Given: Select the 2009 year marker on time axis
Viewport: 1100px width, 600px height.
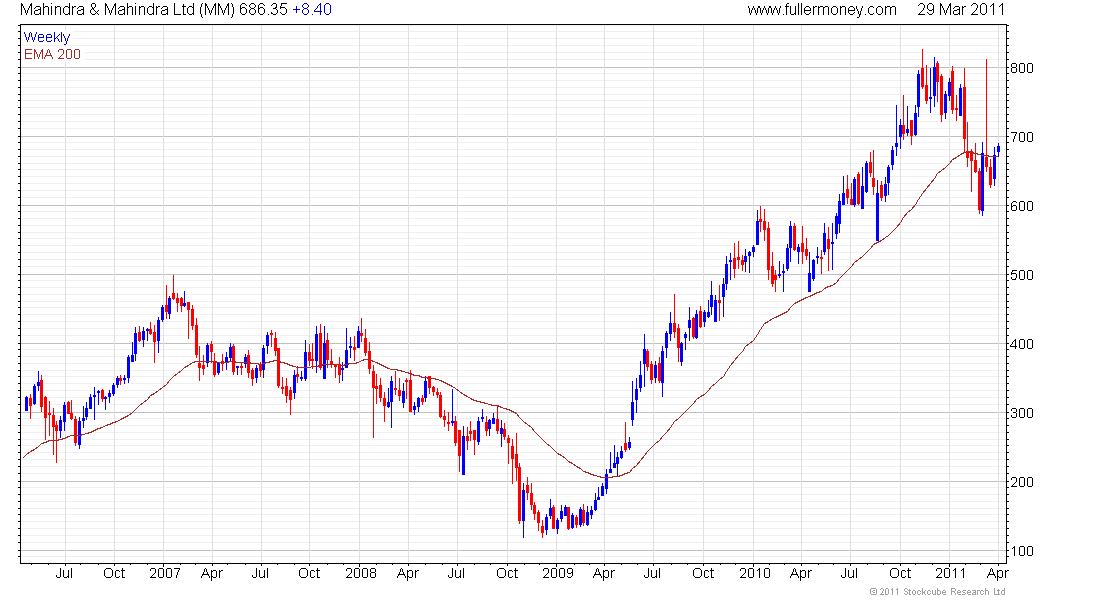Looking at the screenshot, I should [x=558, y=573].
